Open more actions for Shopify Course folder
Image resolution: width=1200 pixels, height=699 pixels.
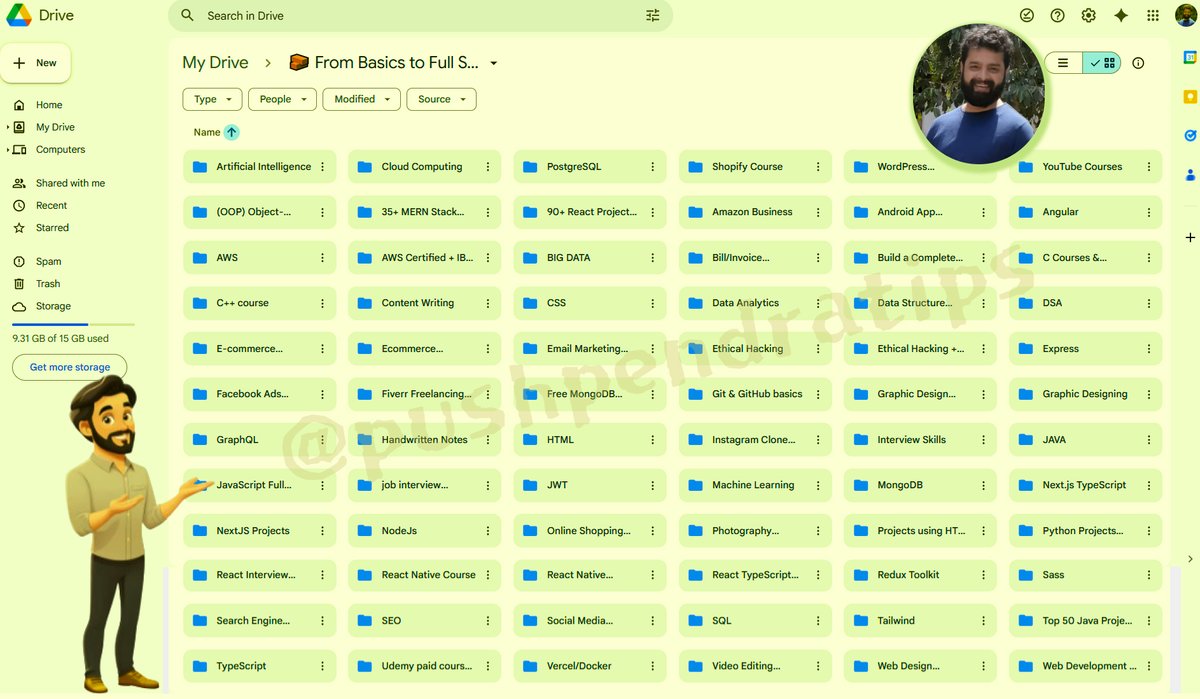click(818, 167)
